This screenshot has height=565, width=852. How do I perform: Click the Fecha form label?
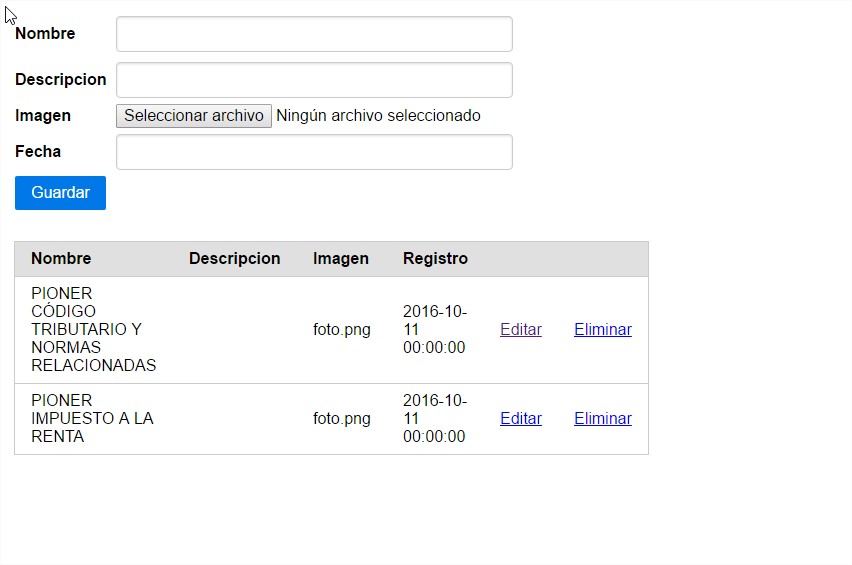(38, 152)
